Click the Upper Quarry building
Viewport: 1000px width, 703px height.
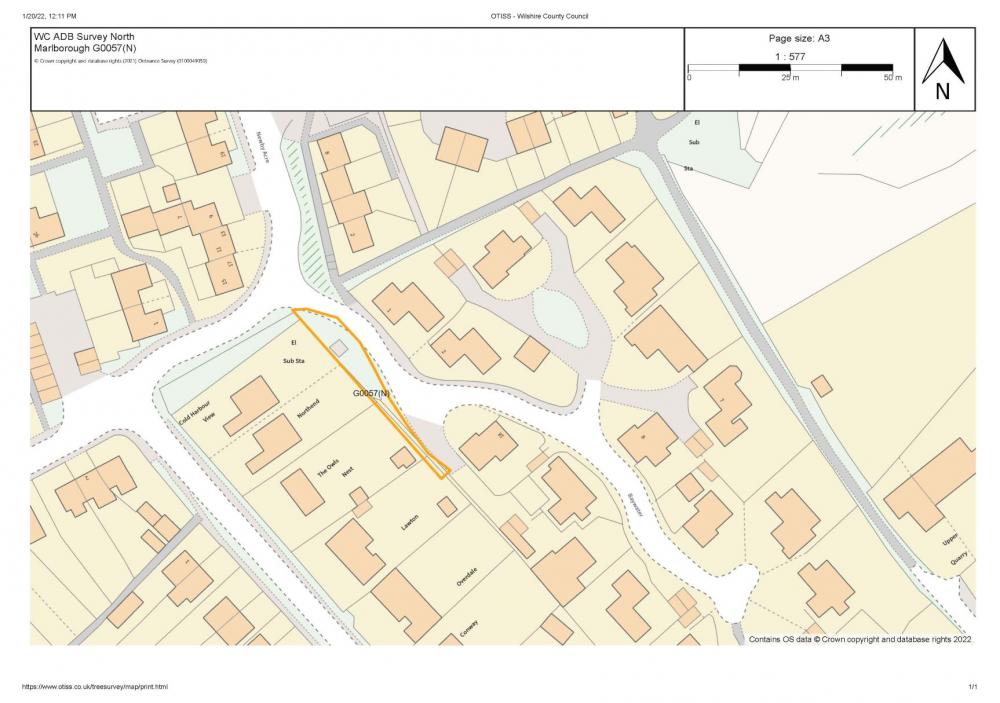click(931, 482)
